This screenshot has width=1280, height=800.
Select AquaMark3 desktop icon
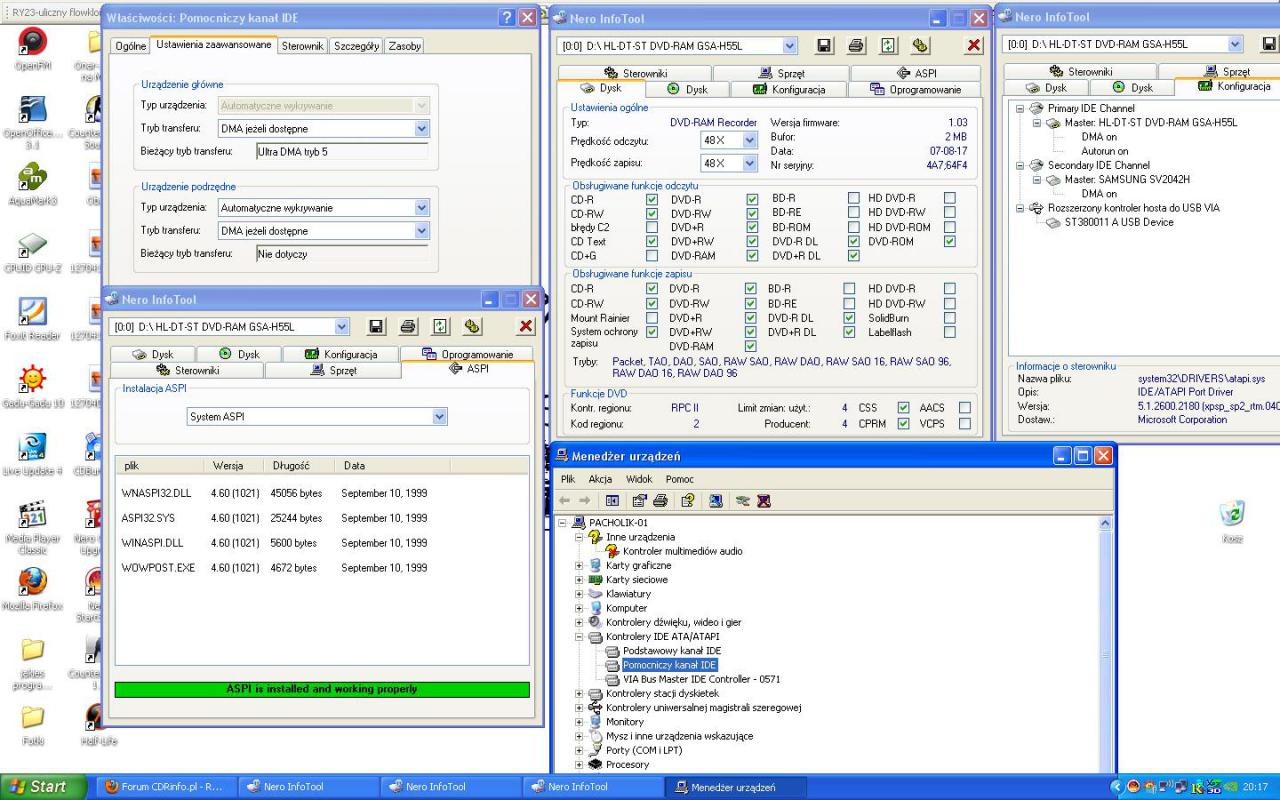33,184
